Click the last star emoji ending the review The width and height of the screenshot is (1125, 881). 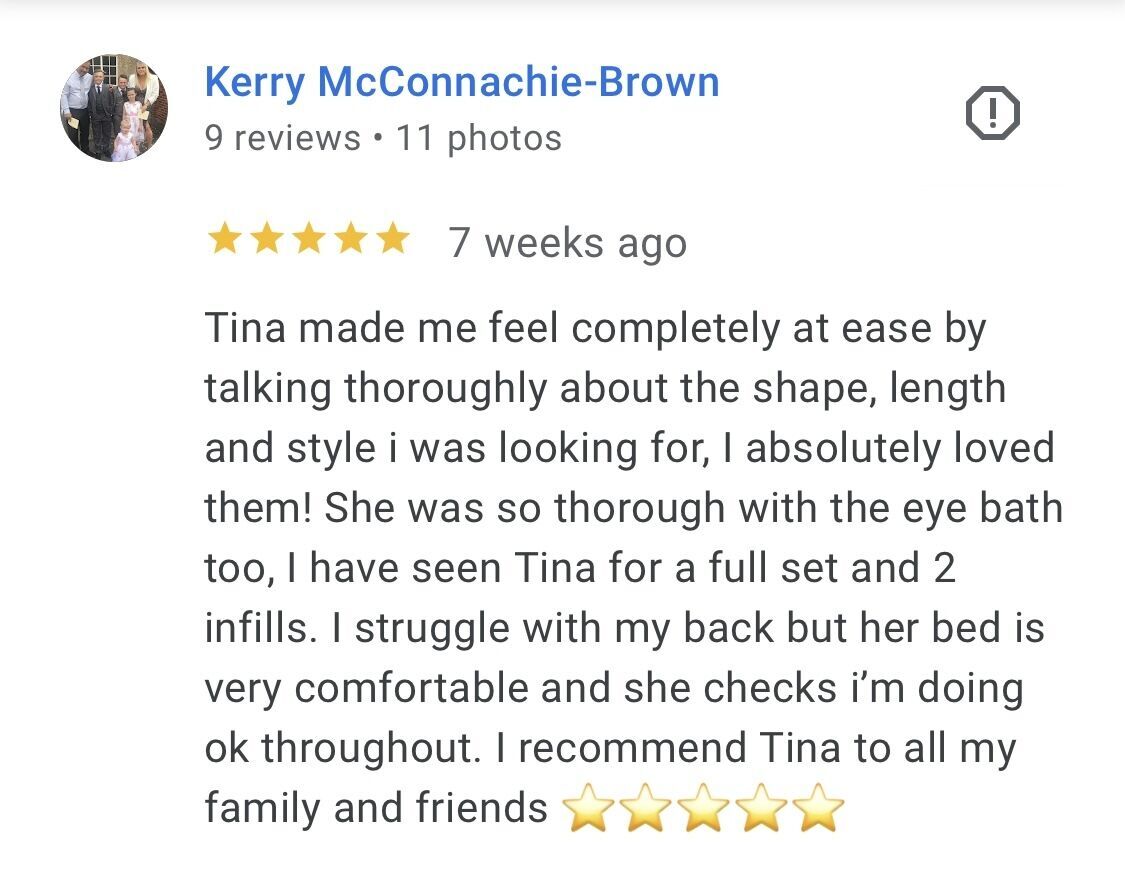(820, 808)
